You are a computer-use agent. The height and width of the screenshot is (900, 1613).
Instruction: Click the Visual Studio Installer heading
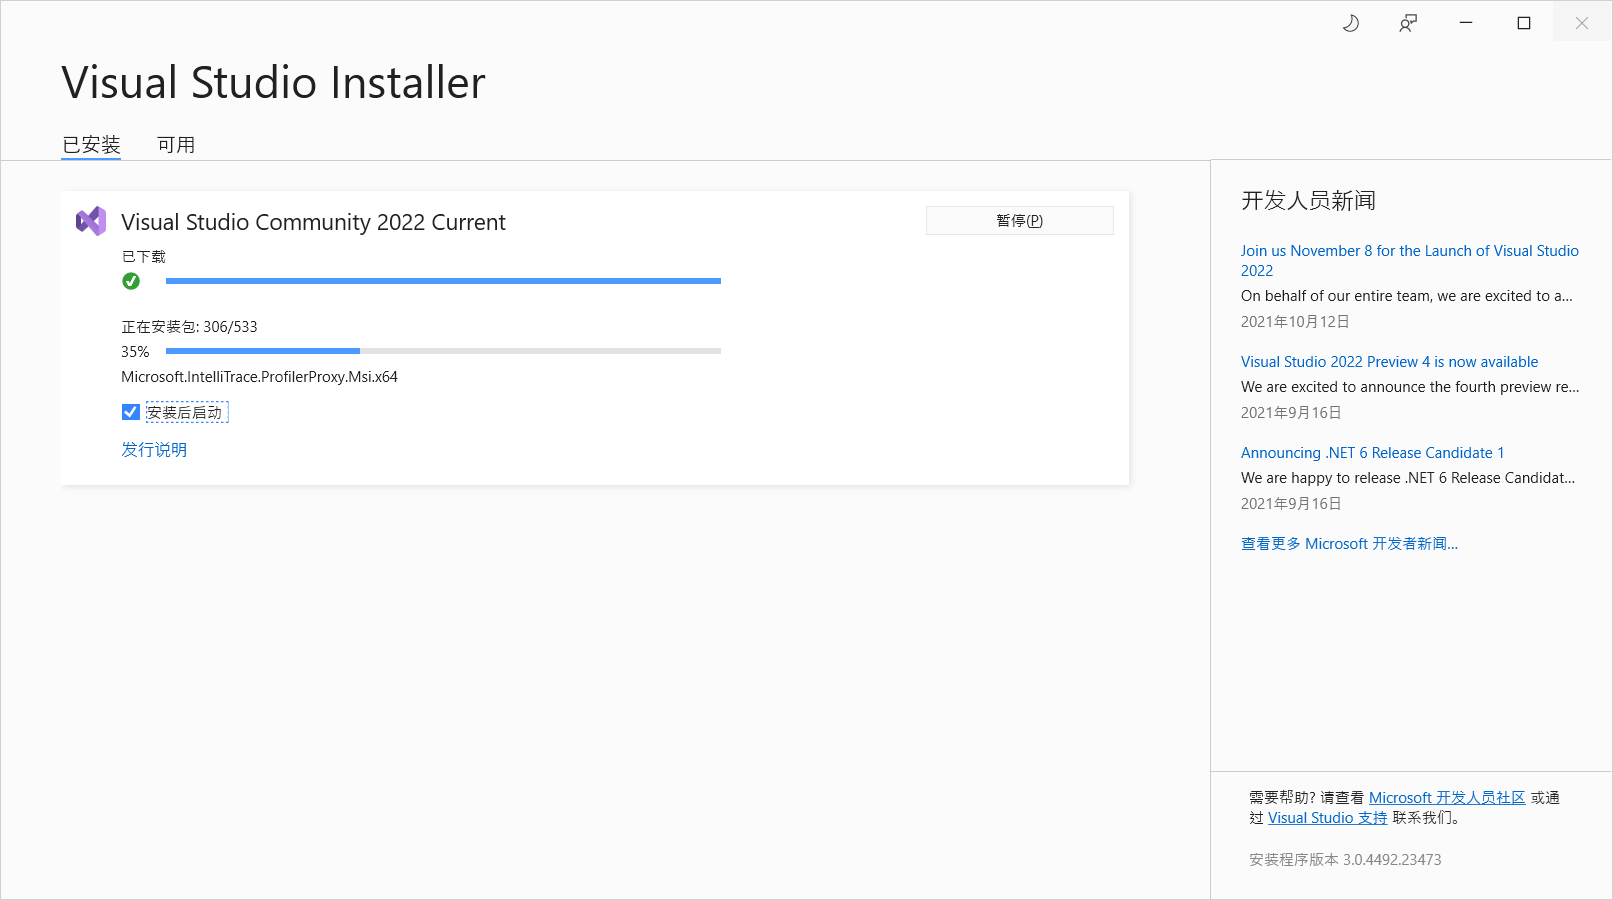(x=273, y=82)
